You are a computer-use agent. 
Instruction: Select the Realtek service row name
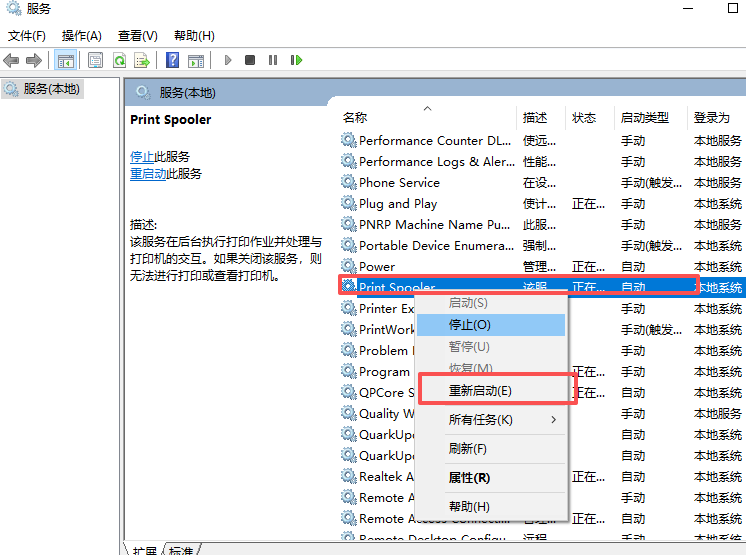pos(386,477)
